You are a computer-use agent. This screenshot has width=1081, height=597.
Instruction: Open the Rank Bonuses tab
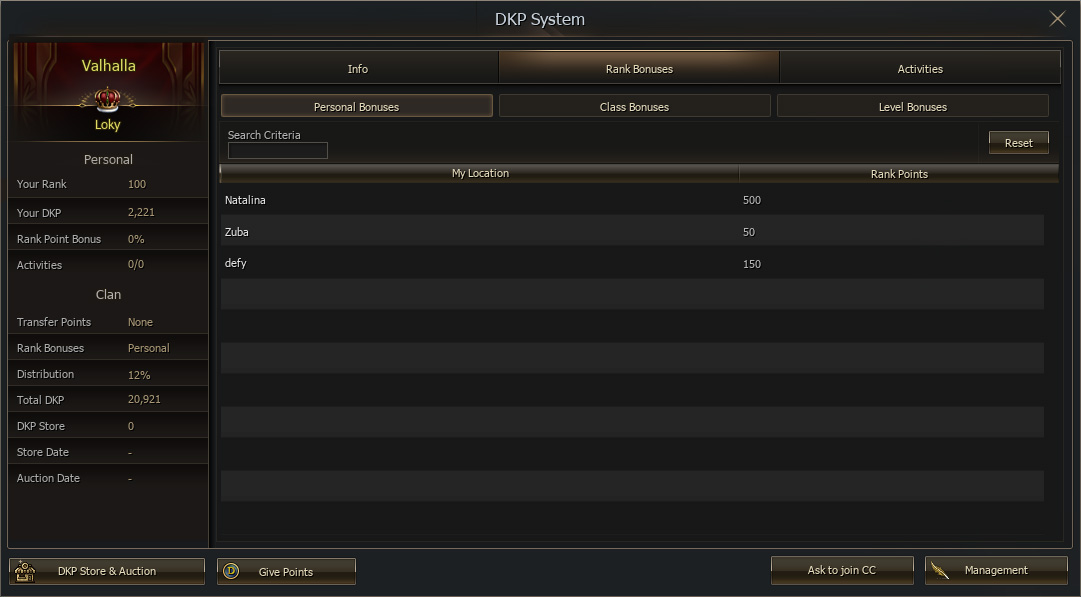[x=639, y=69]
